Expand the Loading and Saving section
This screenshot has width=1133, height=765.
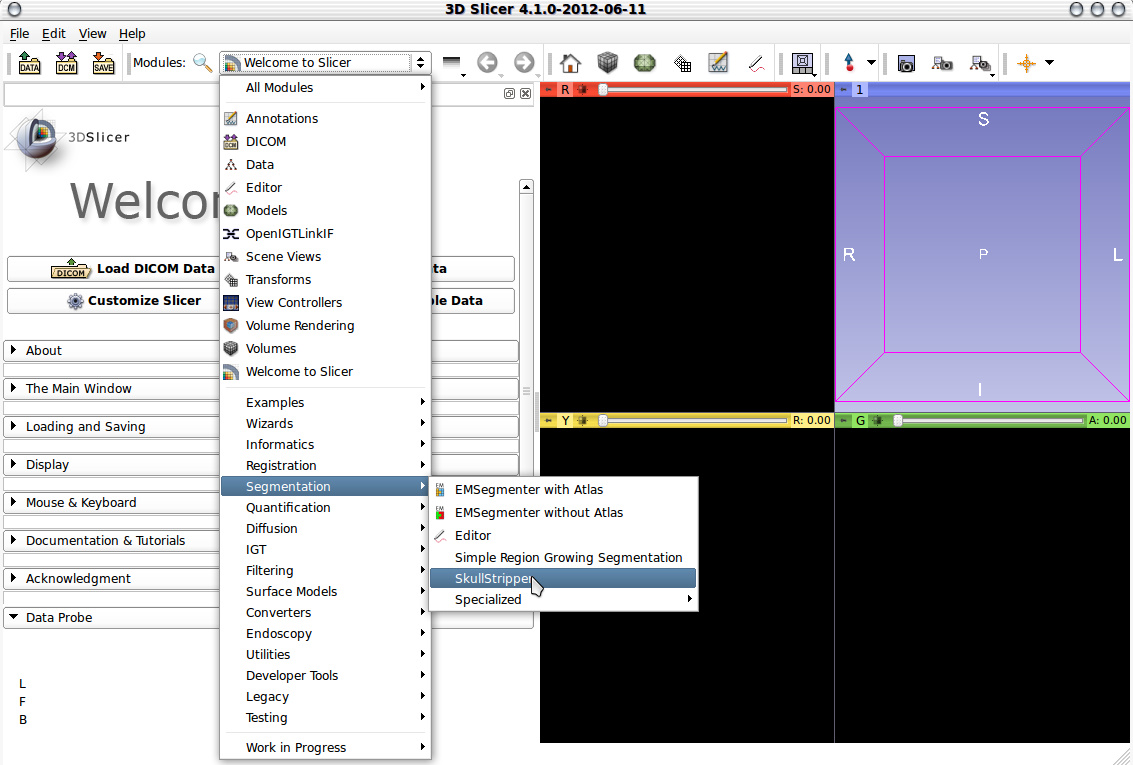pyautogui.click(x=85, y=427)
